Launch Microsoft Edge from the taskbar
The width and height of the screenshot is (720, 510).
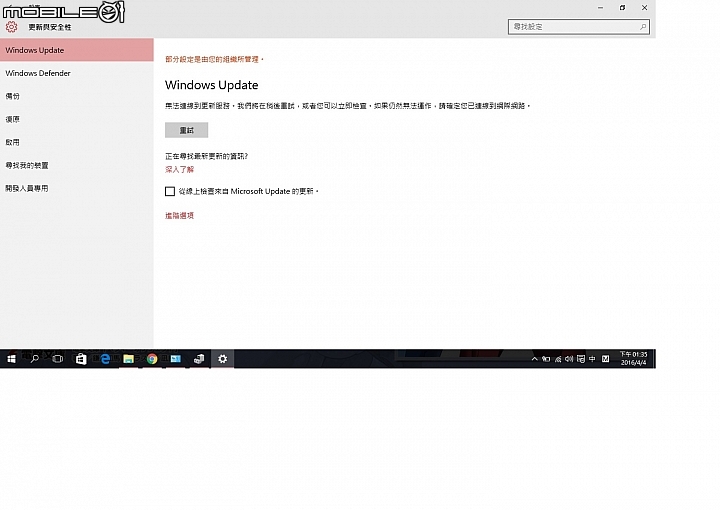tap(105, 359)
